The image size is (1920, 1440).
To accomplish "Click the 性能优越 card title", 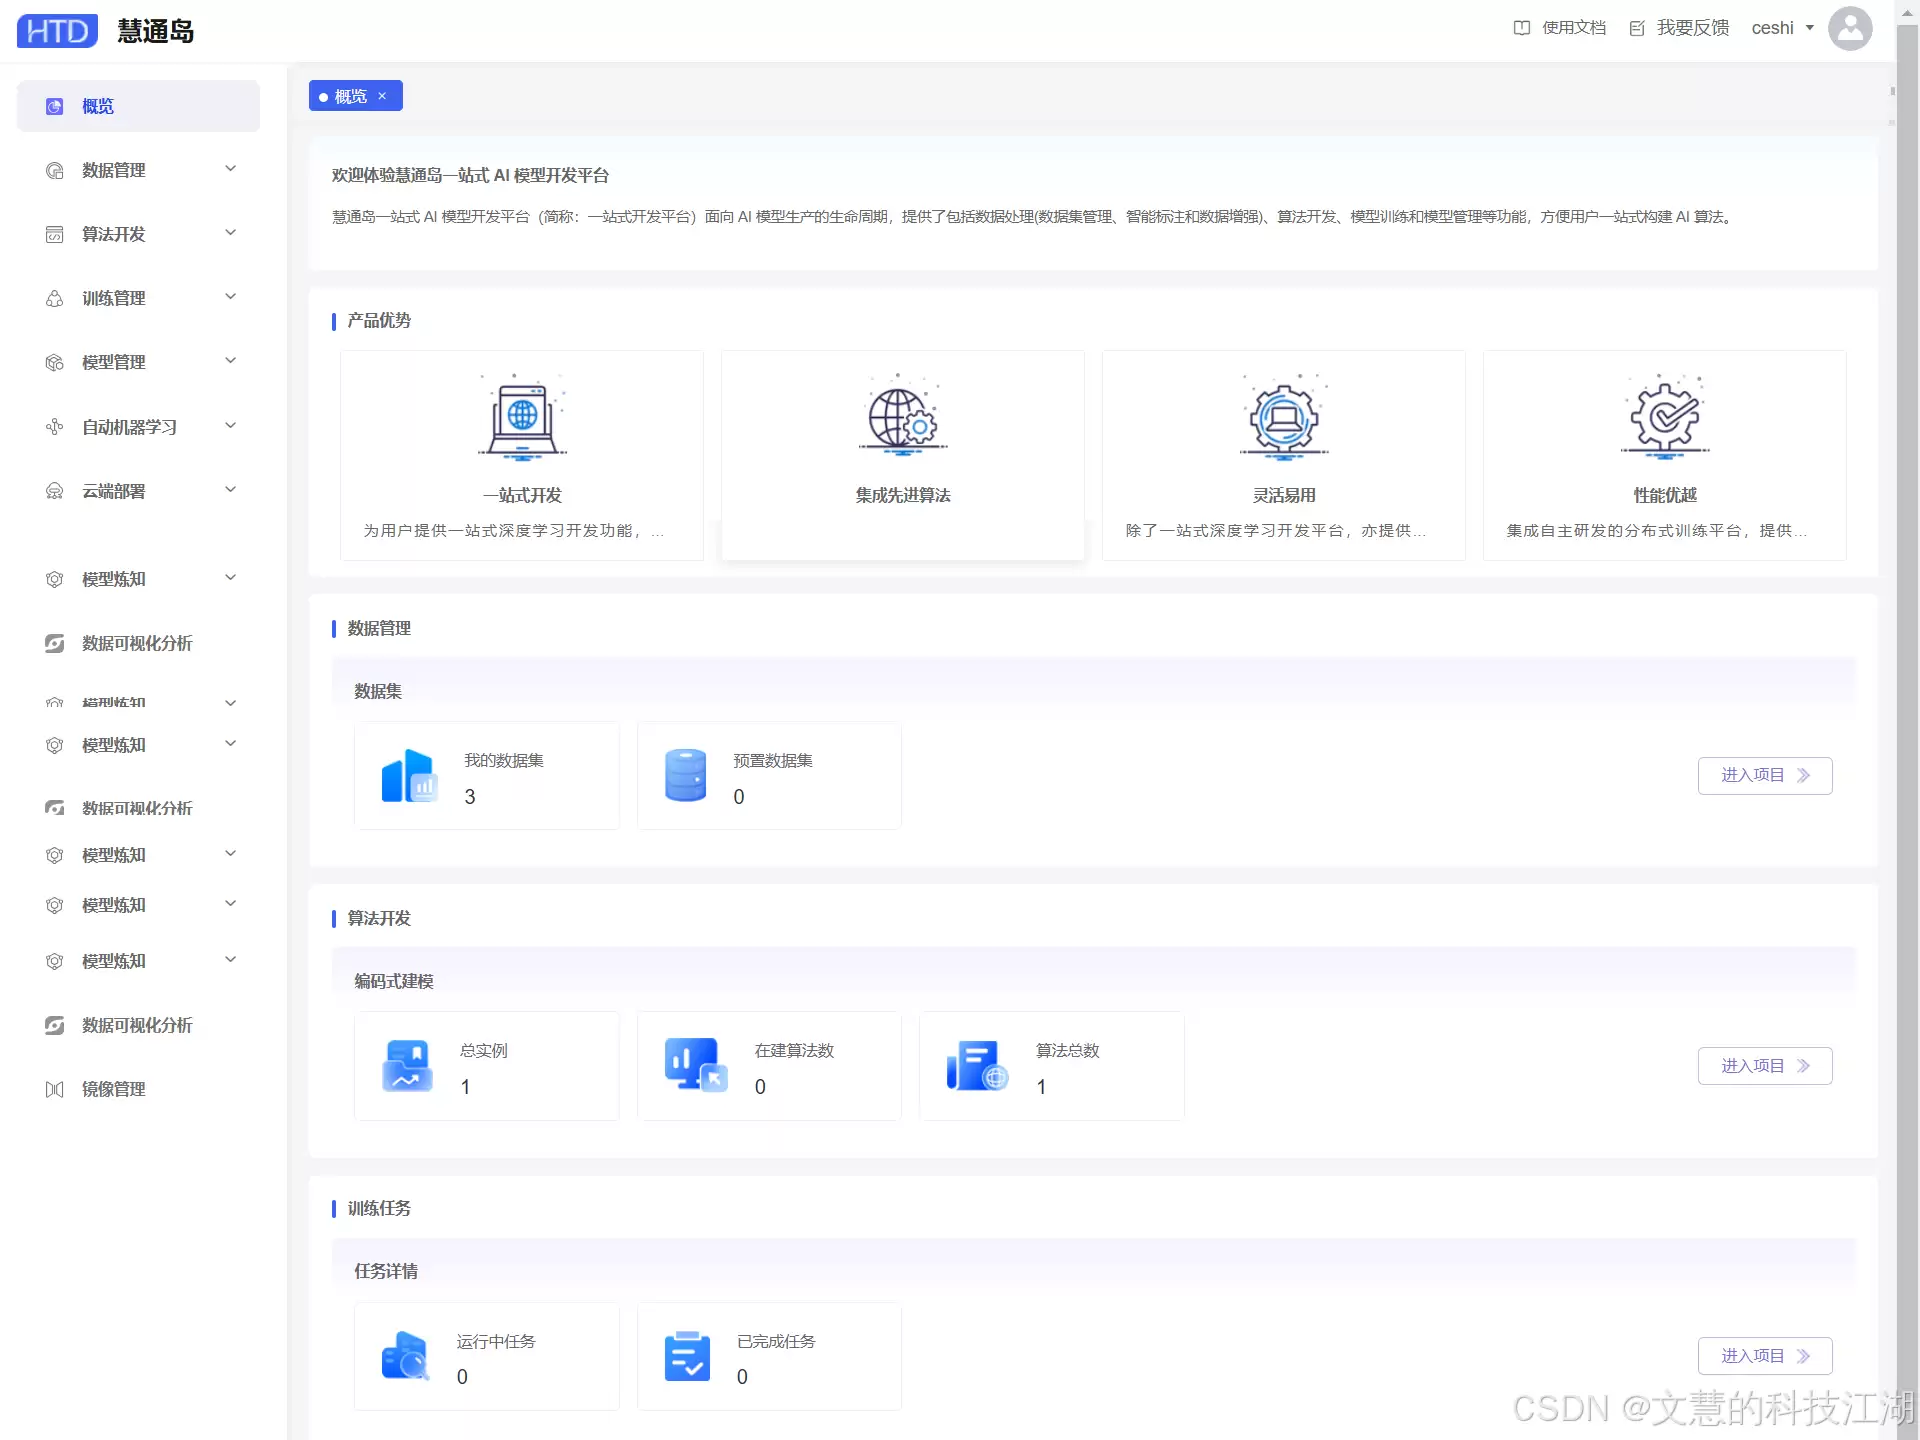I will (x=1665, y=495).
